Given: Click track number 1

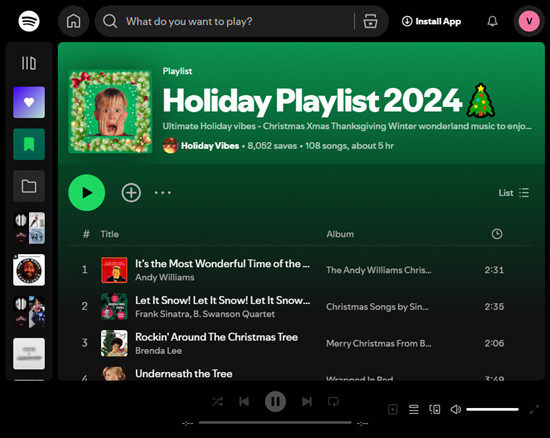Looking at the screenshot, I should click(85, 270).
